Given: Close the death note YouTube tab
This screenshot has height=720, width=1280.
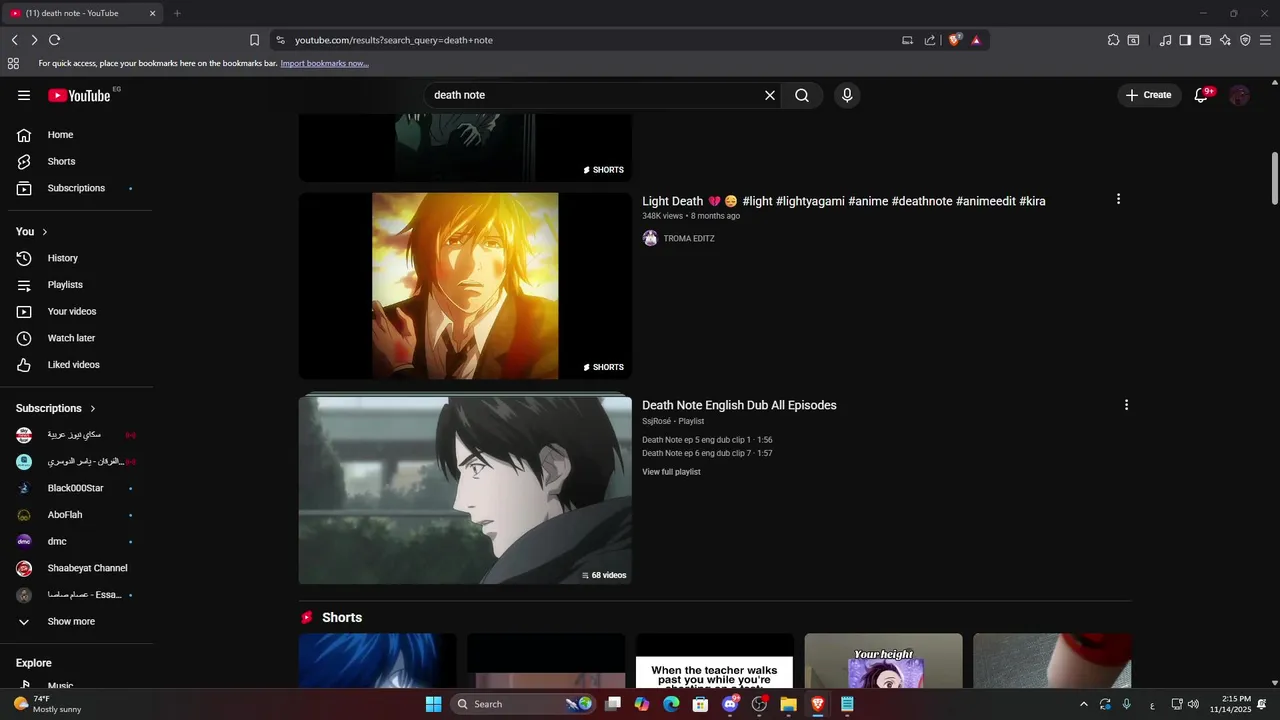Looking at the screenshot, I should coord(153,13).
